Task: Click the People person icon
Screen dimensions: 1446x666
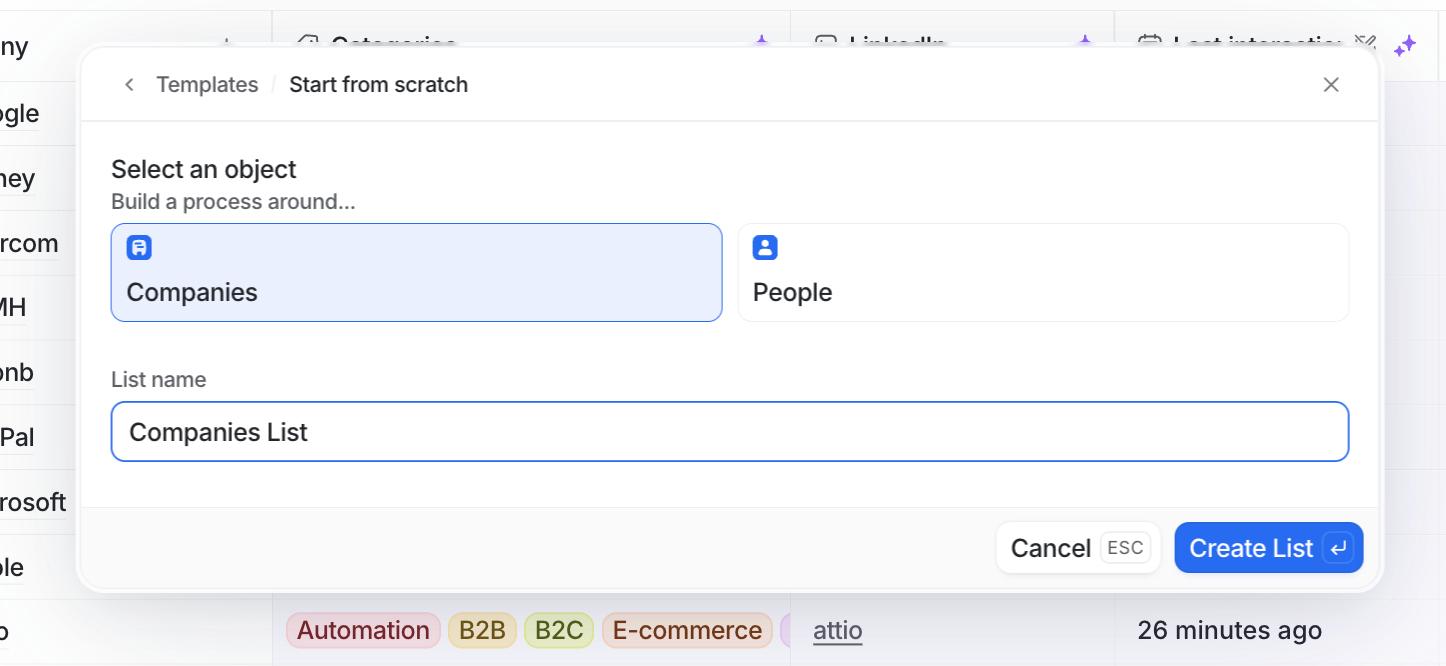Action: [765, 248]
